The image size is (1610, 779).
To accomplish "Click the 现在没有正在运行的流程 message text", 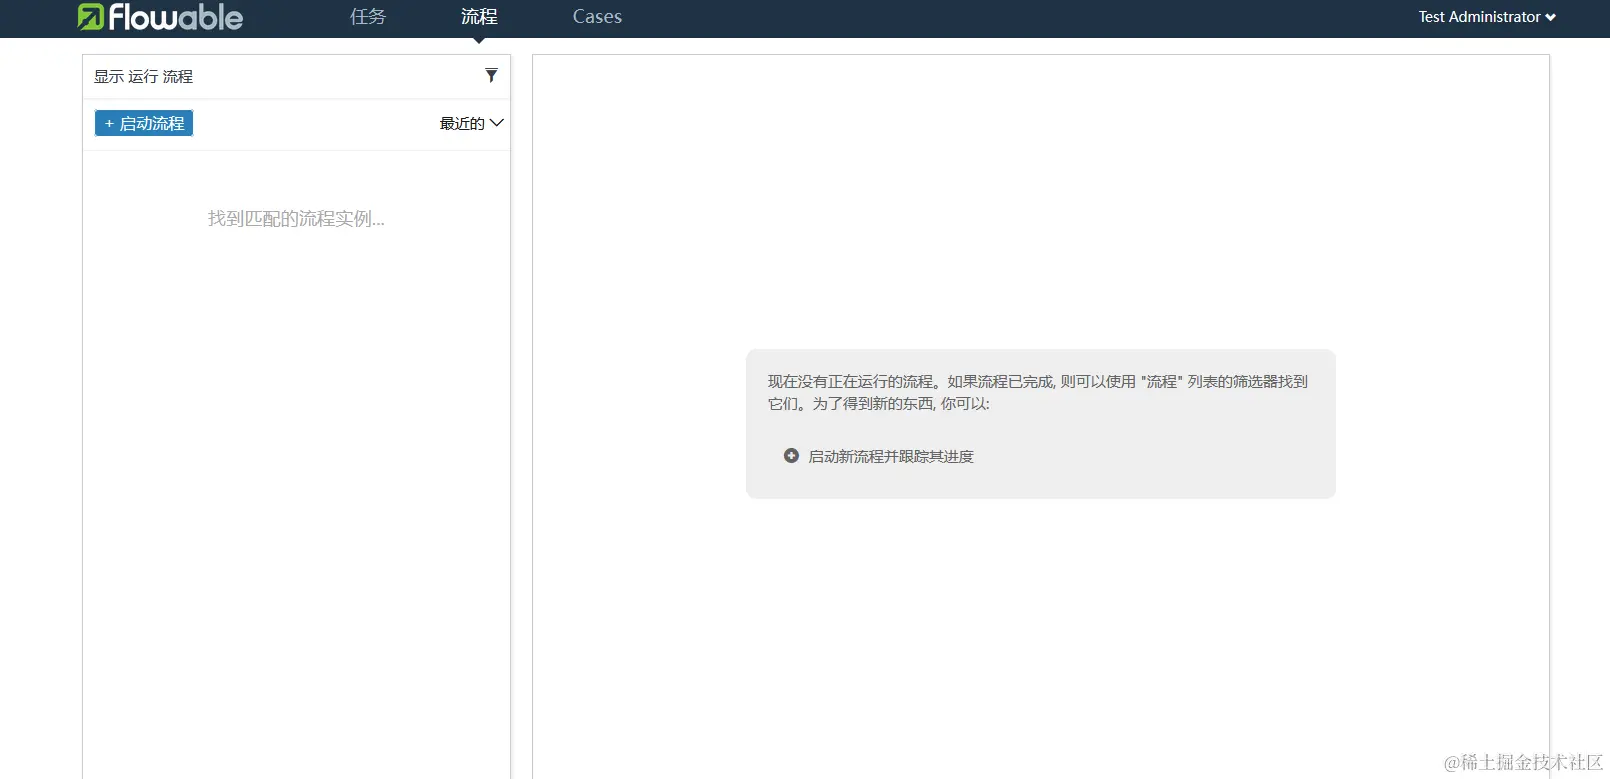I will (x=1038, y=392).
